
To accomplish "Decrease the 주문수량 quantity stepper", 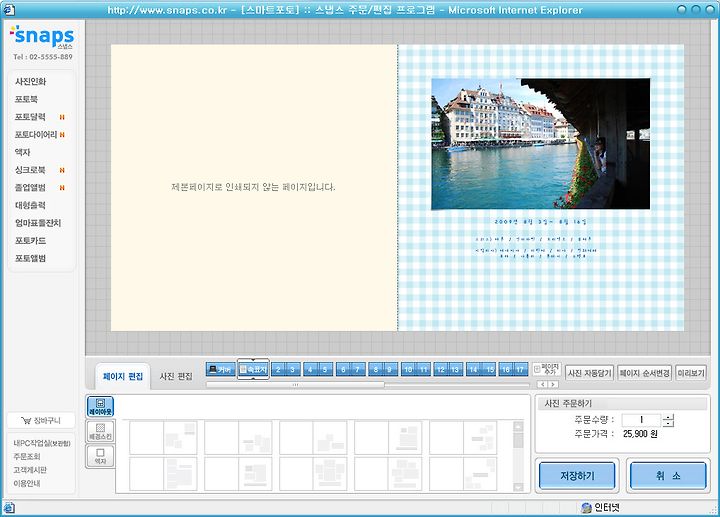I will (x=669, y=423).
